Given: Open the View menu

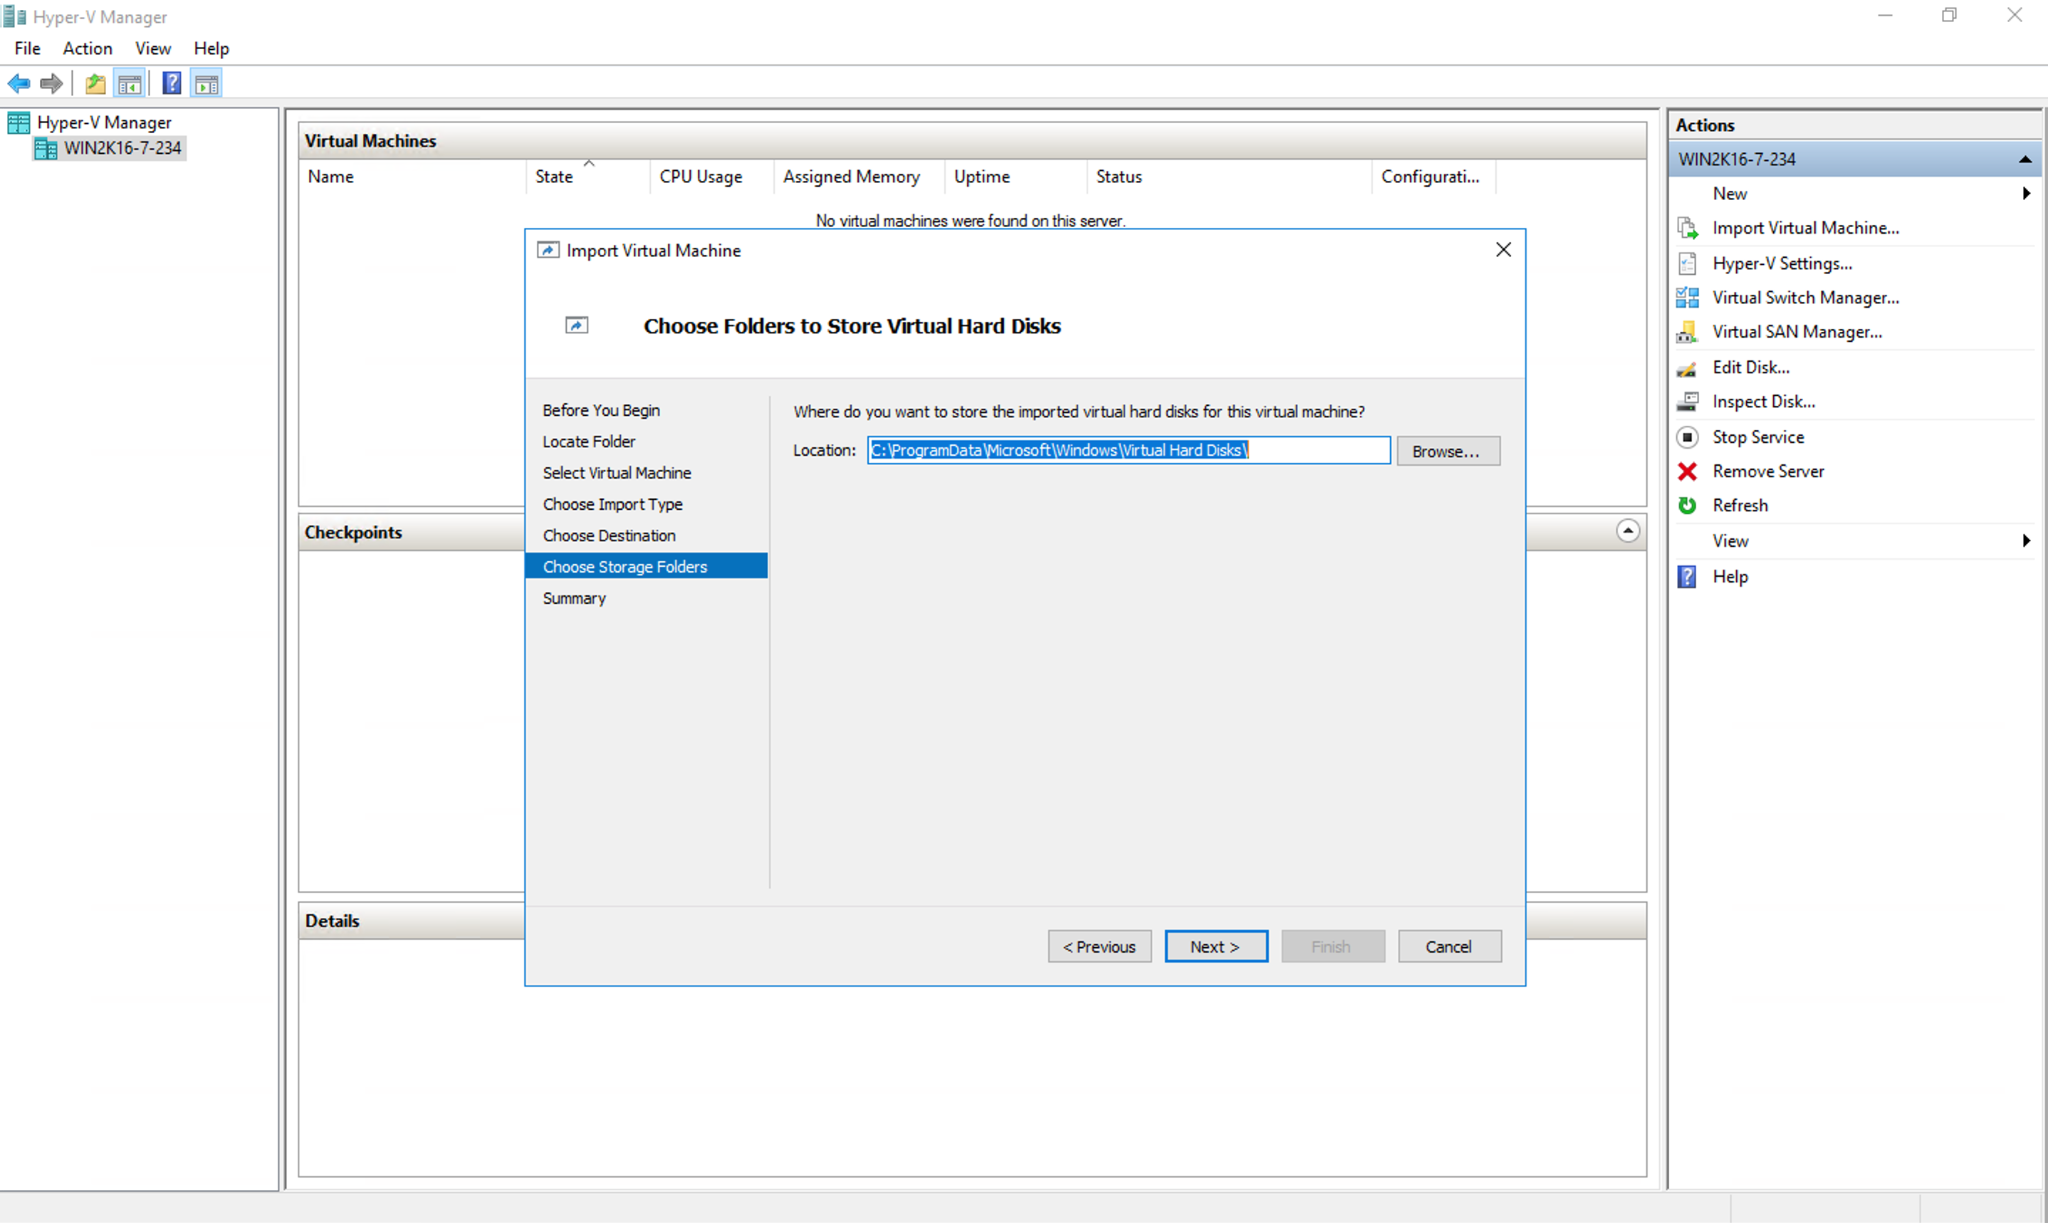Looking at the screenshot, I should (153, 48).
